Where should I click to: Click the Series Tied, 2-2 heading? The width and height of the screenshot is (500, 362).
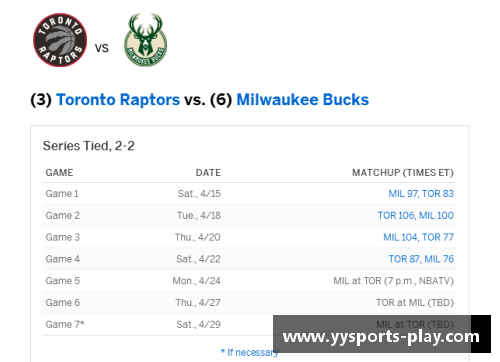tap(89, 146)
